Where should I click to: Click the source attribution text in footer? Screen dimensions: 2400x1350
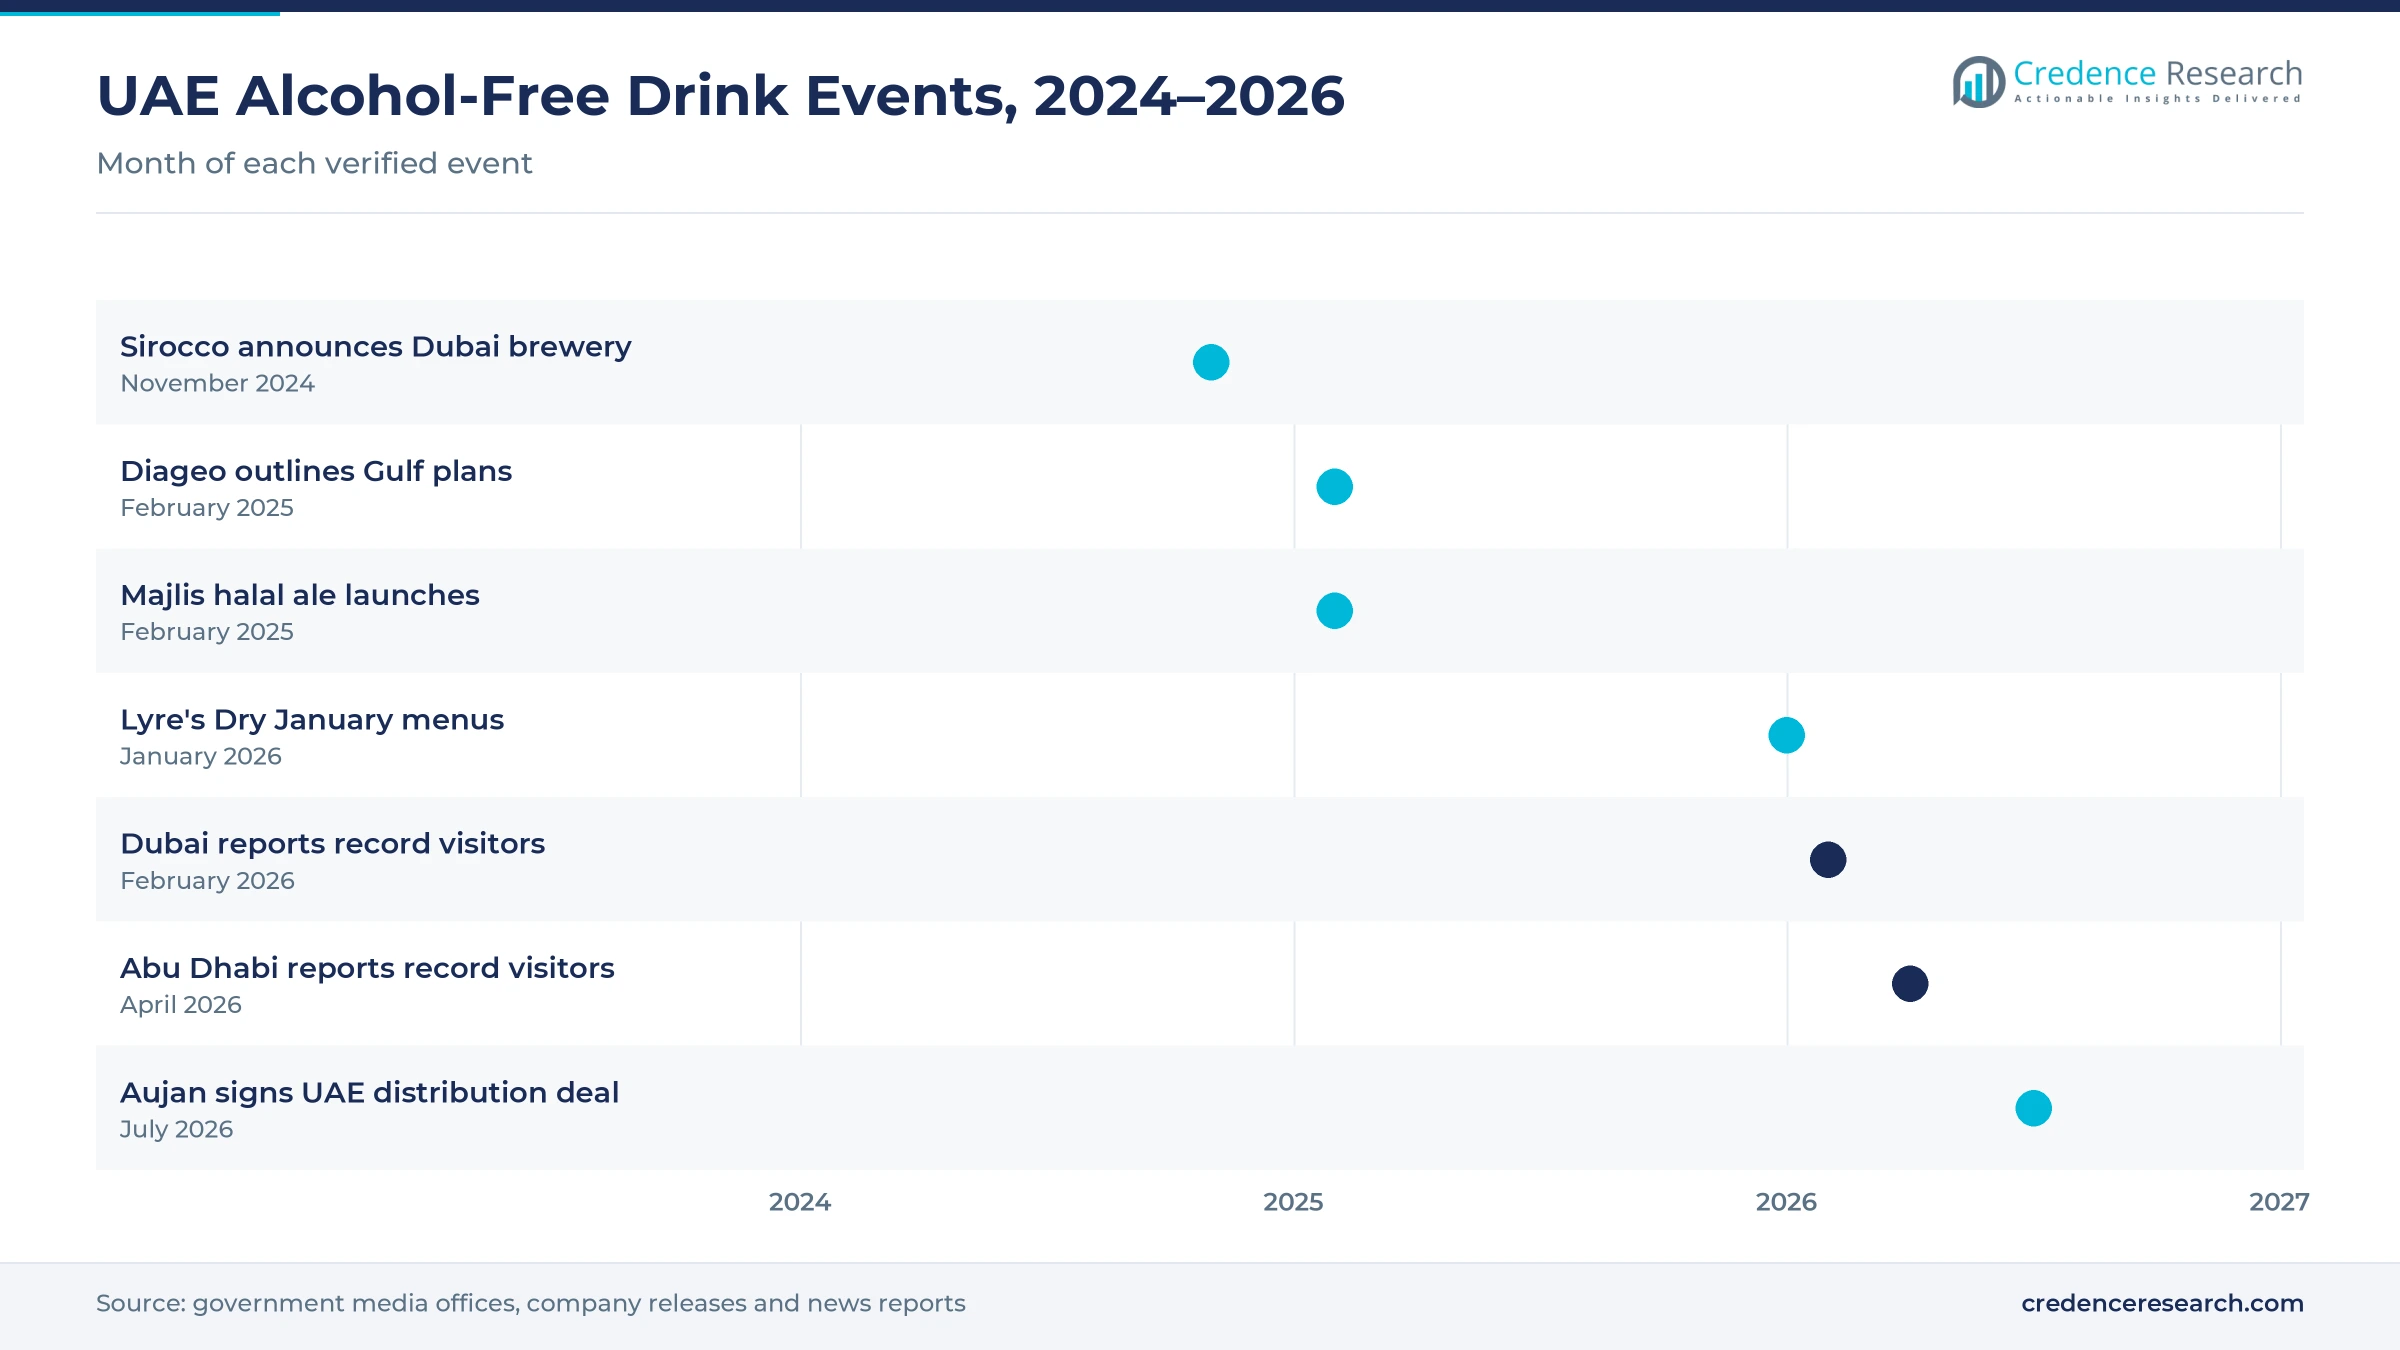[531, 1304]
